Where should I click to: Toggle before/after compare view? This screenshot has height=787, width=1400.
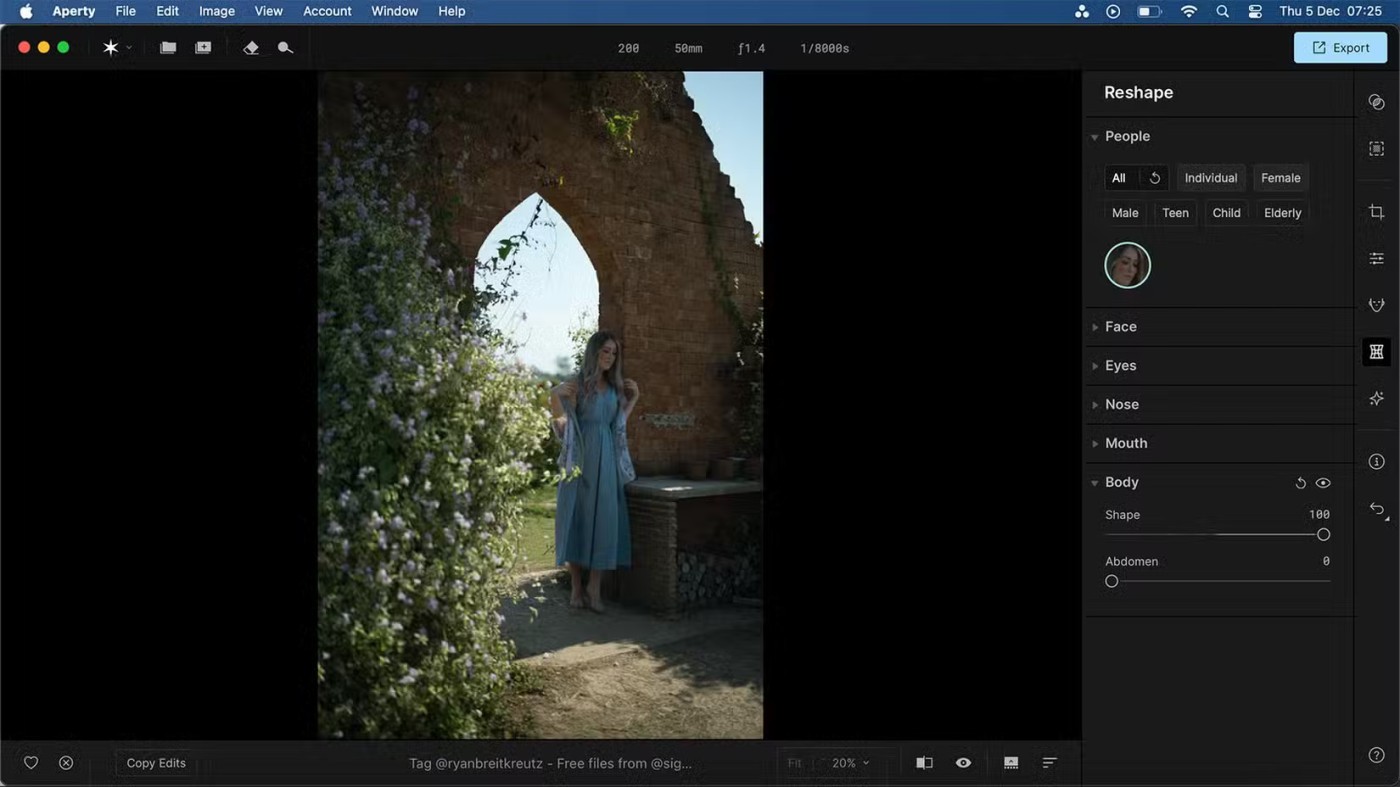click(924, 763)
